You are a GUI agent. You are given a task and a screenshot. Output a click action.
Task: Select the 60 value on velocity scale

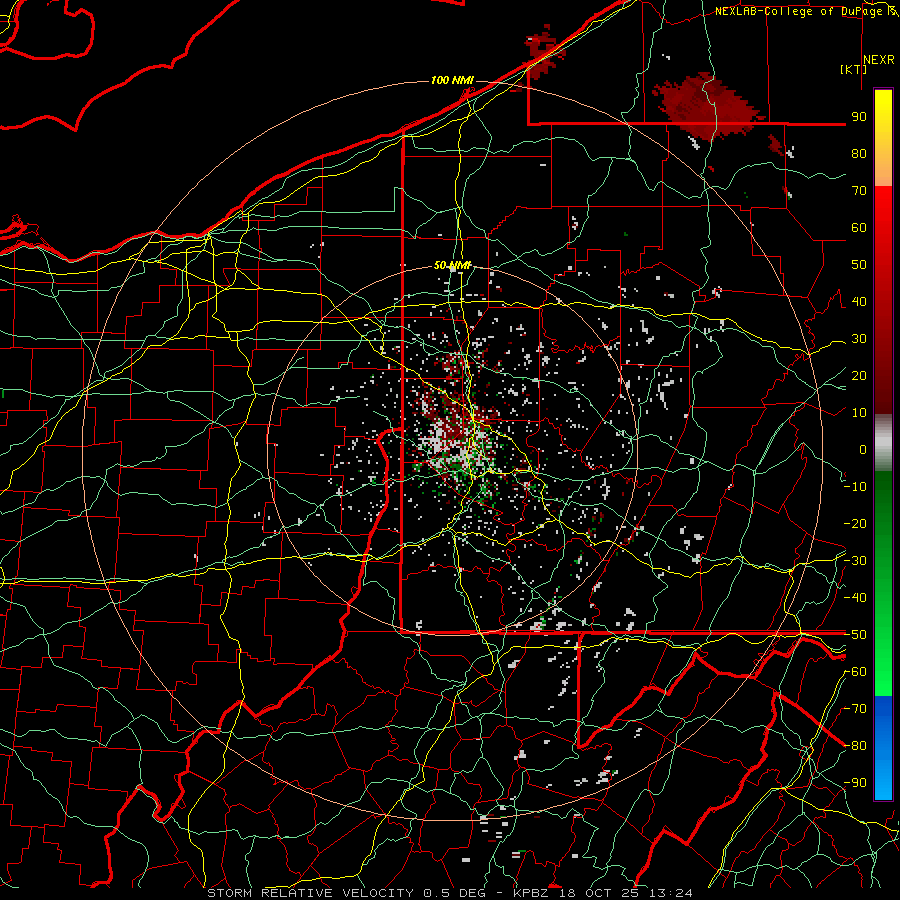coord(859,227)
